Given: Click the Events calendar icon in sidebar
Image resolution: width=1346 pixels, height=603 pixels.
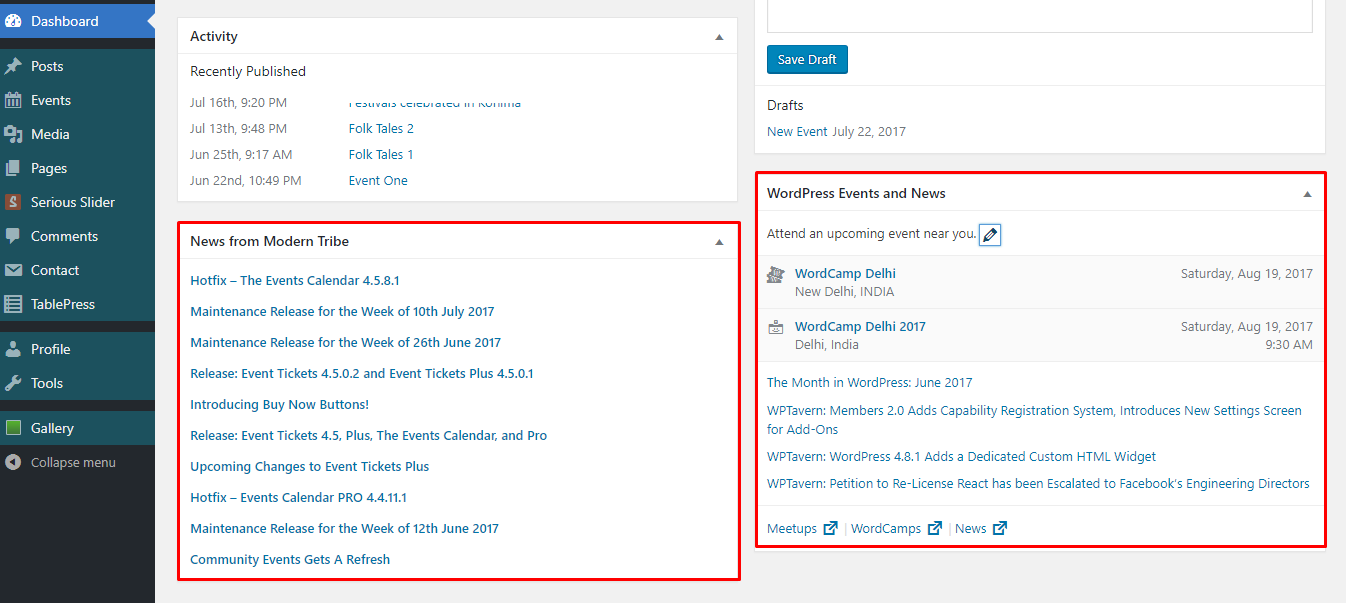Looking at the screenshot, I should 13,100.
